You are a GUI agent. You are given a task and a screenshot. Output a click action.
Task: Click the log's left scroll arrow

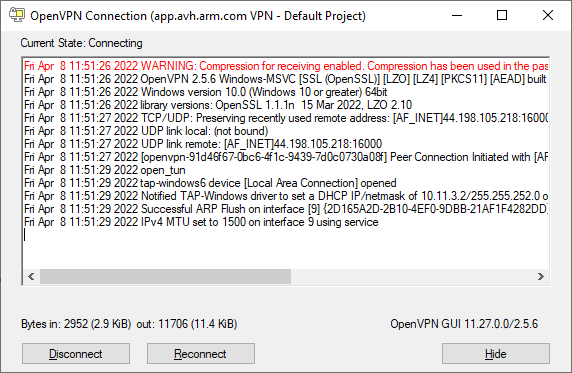click(x=31, y=276)
